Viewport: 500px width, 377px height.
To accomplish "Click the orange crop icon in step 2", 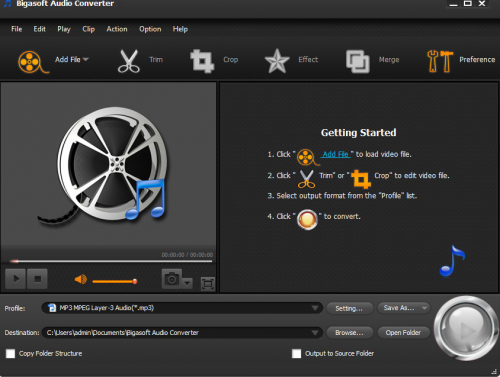I will coord(361,179).
